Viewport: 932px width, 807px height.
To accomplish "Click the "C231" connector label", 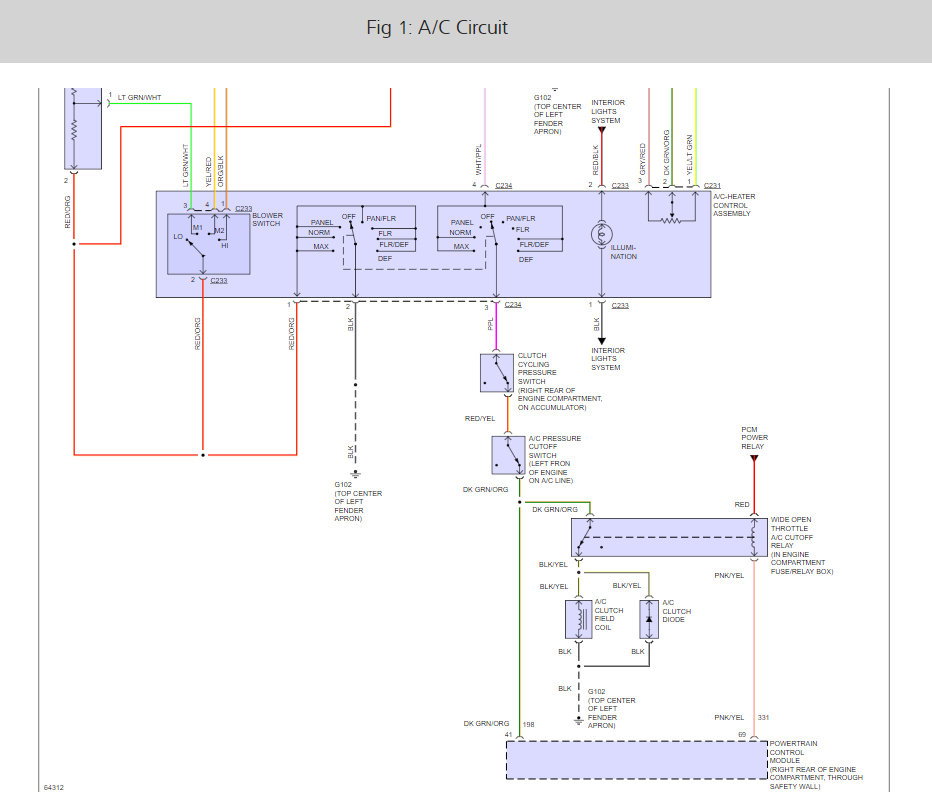I will 712,185.
